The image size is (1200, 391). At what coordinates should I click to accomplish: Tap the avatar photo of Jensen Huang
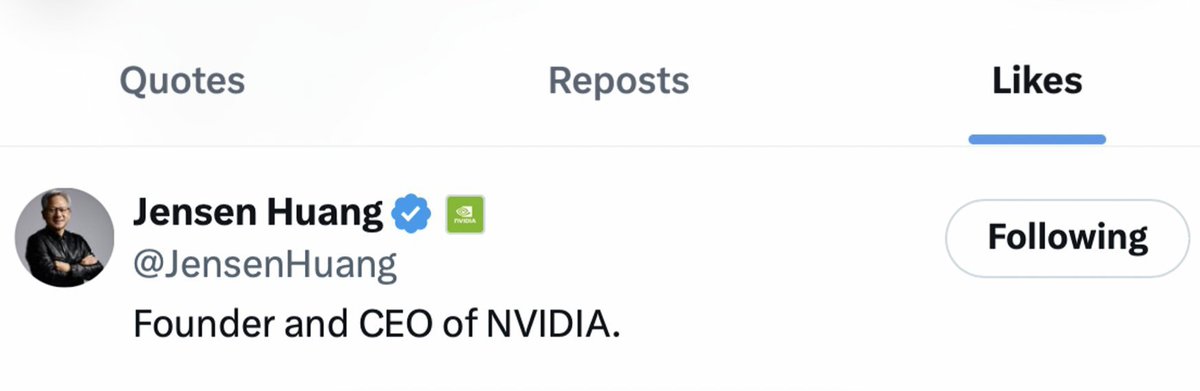(64, 237)
